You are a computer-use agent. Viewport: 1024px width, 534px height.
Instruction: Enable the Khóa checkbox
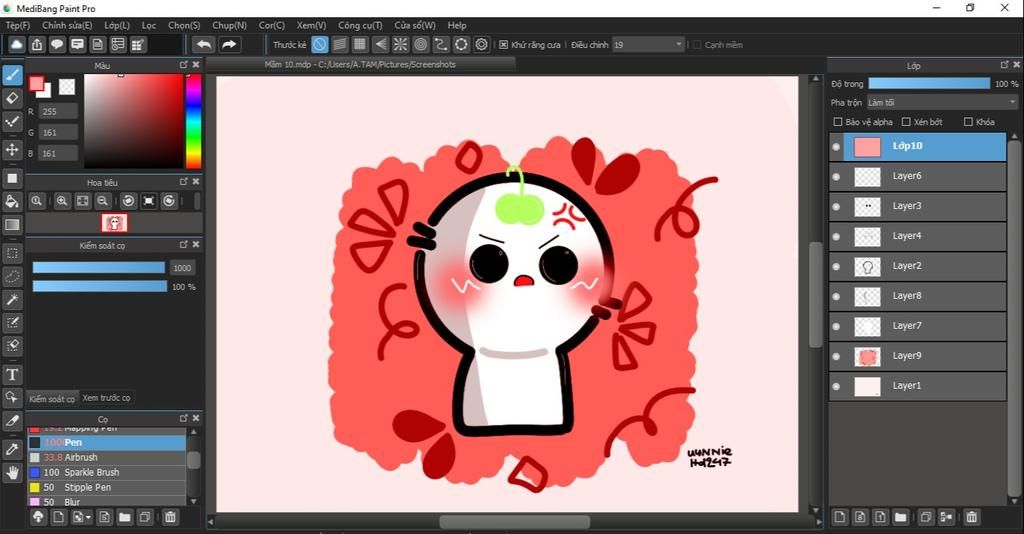(x=968, y=122)
